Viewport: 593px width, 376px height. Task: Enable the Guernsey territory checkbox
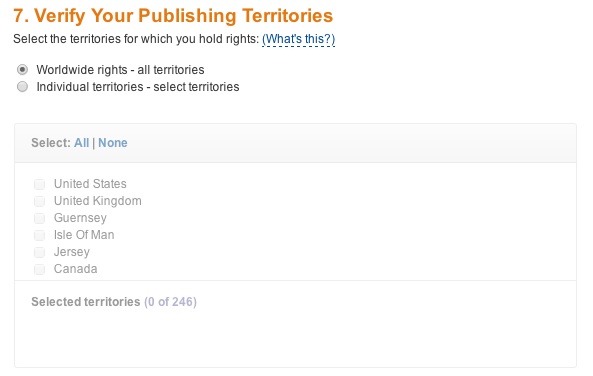pos(39,218)
